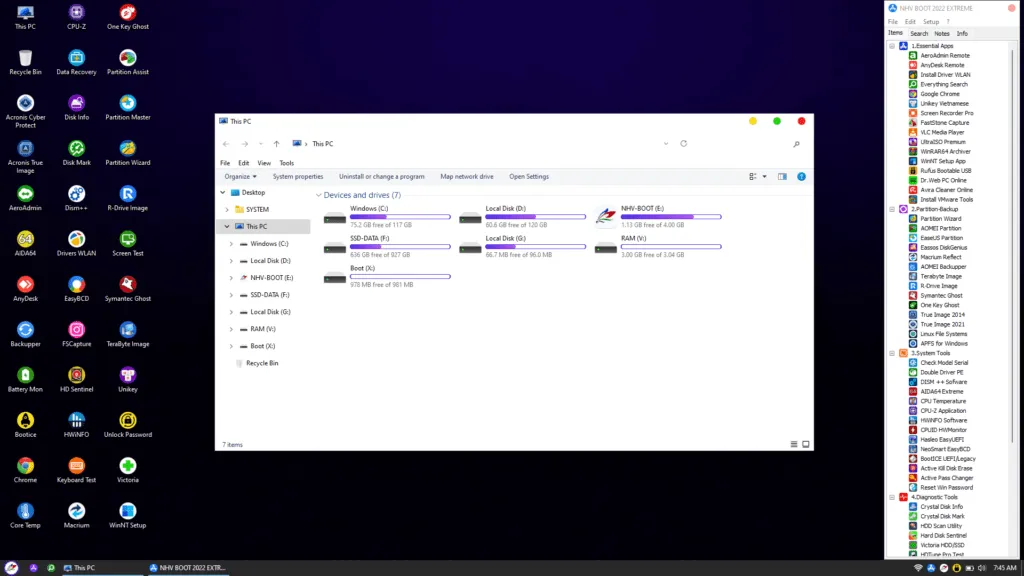Switch to the Notes tab in NHV Boot
The image size is (1024, 576).
(942, 34)
